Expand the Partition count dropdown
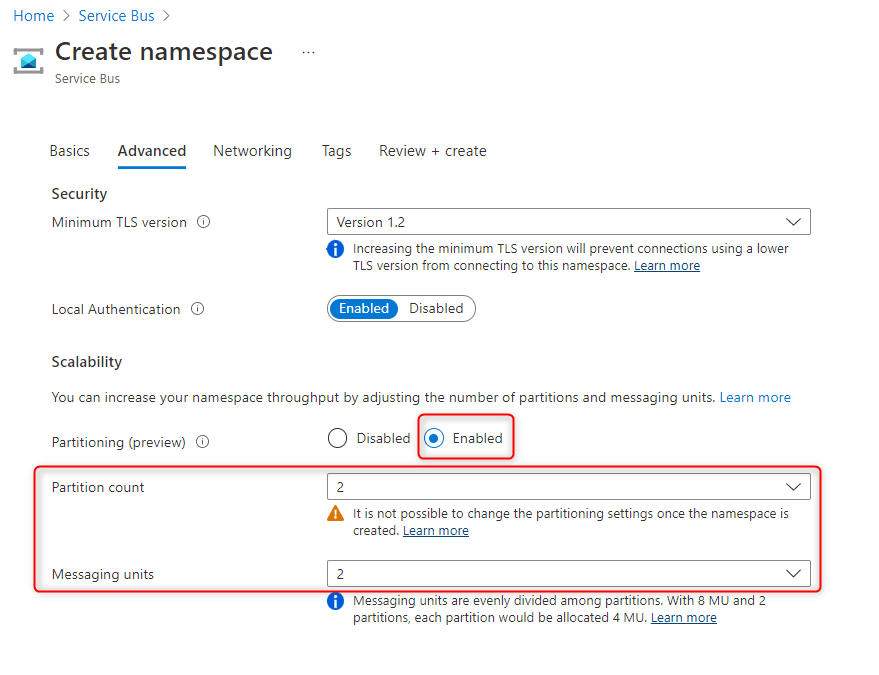The image size is (879, 675). (x=568, y=487)
